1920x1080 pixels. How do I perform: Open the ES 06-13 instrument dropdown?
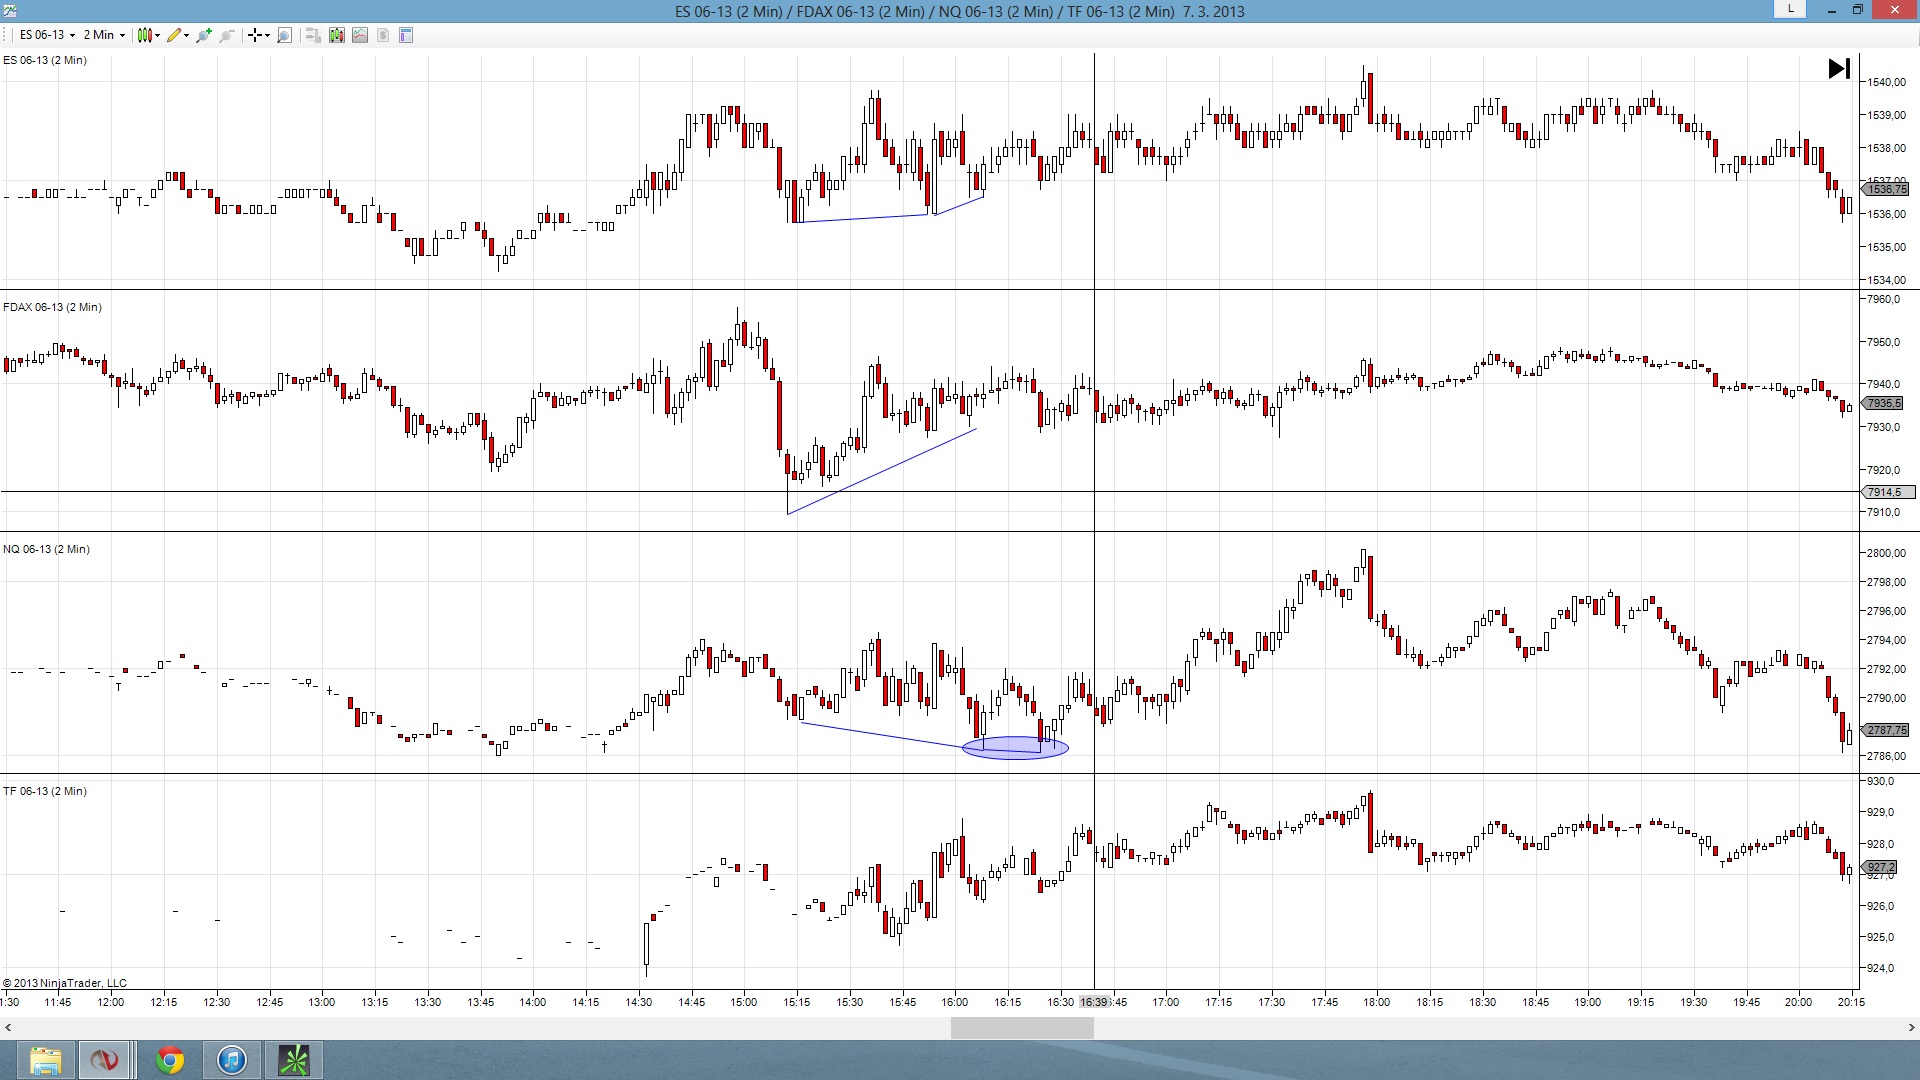[47, 35]
